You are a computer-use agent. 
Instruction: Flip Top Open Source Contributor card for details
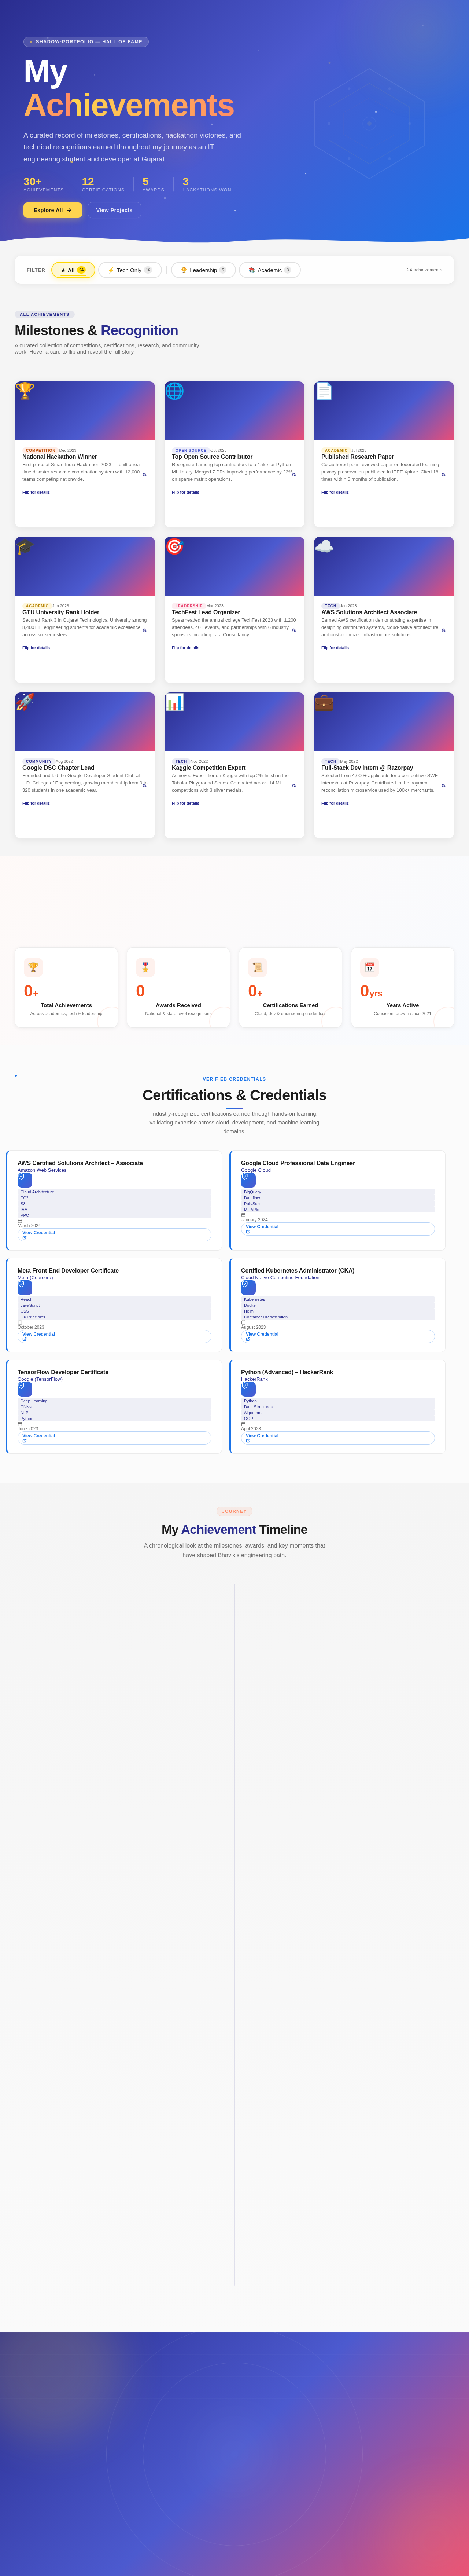(185, 492)
